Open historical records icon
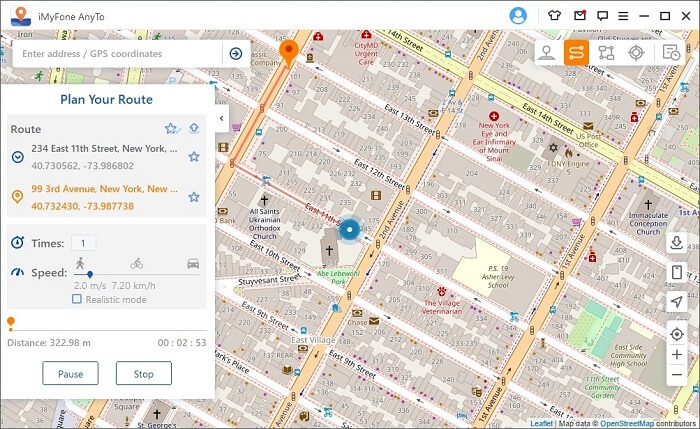This screenshot has width=700, height=429. coord(671,53)
